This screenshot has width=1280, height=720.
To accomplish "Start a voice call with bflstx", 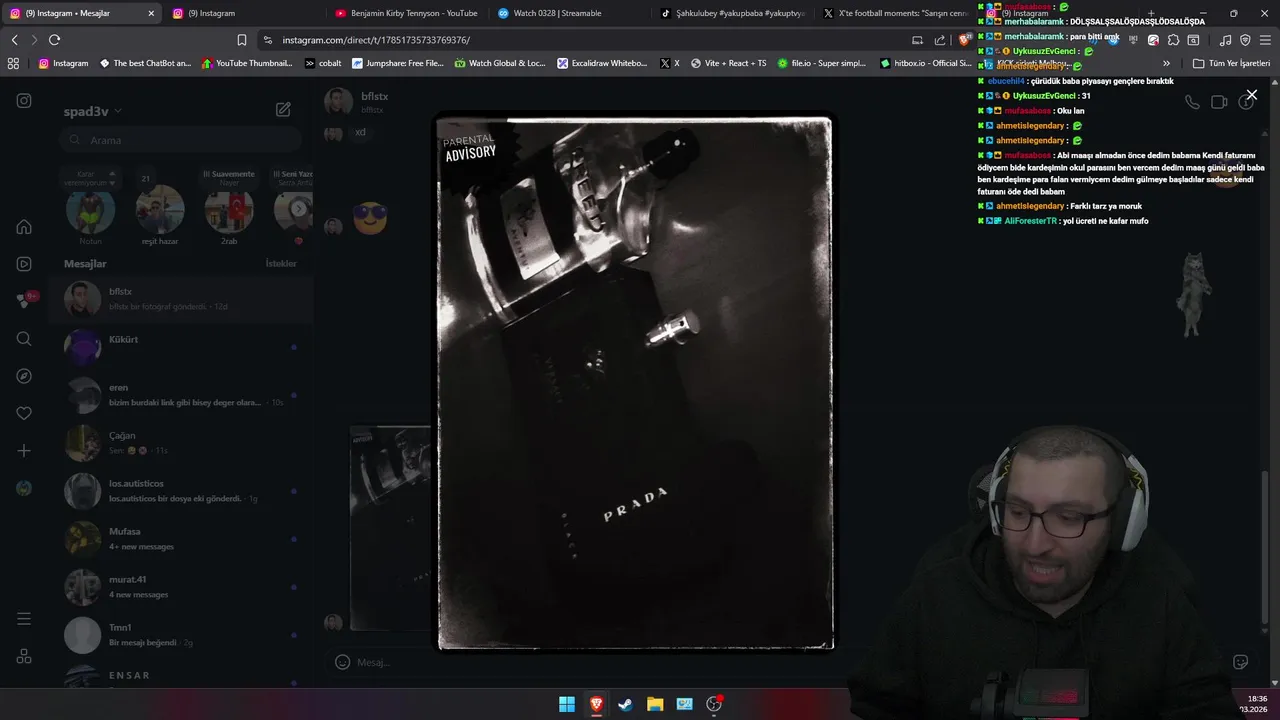I will (1192, 102).
